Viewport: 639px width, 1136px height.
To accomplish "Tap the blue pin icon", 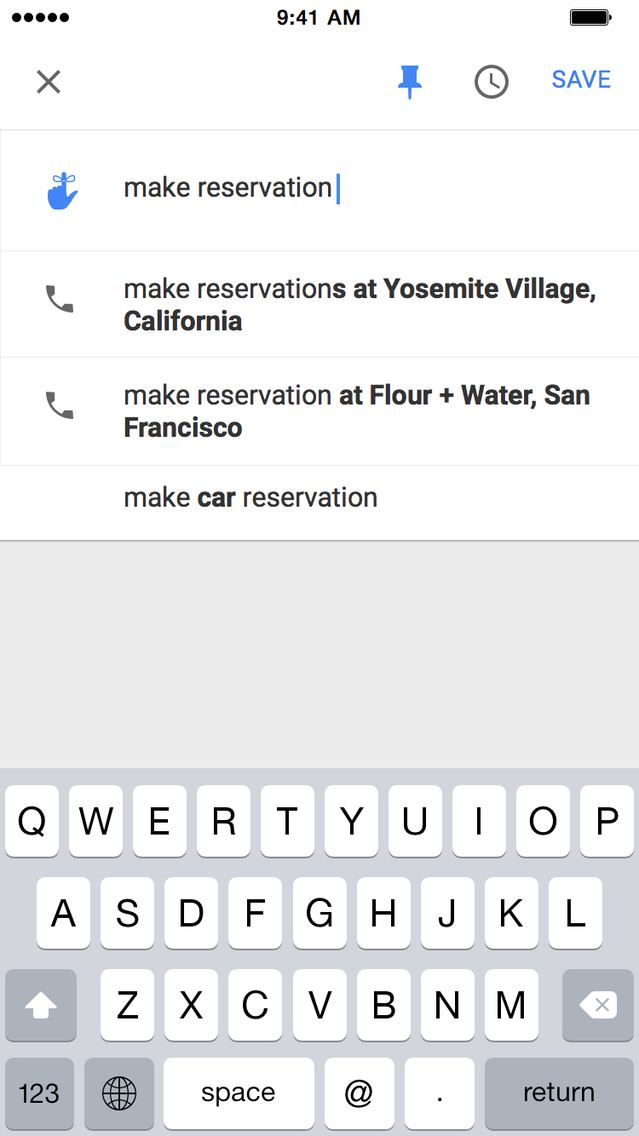I will pos(409,81).
